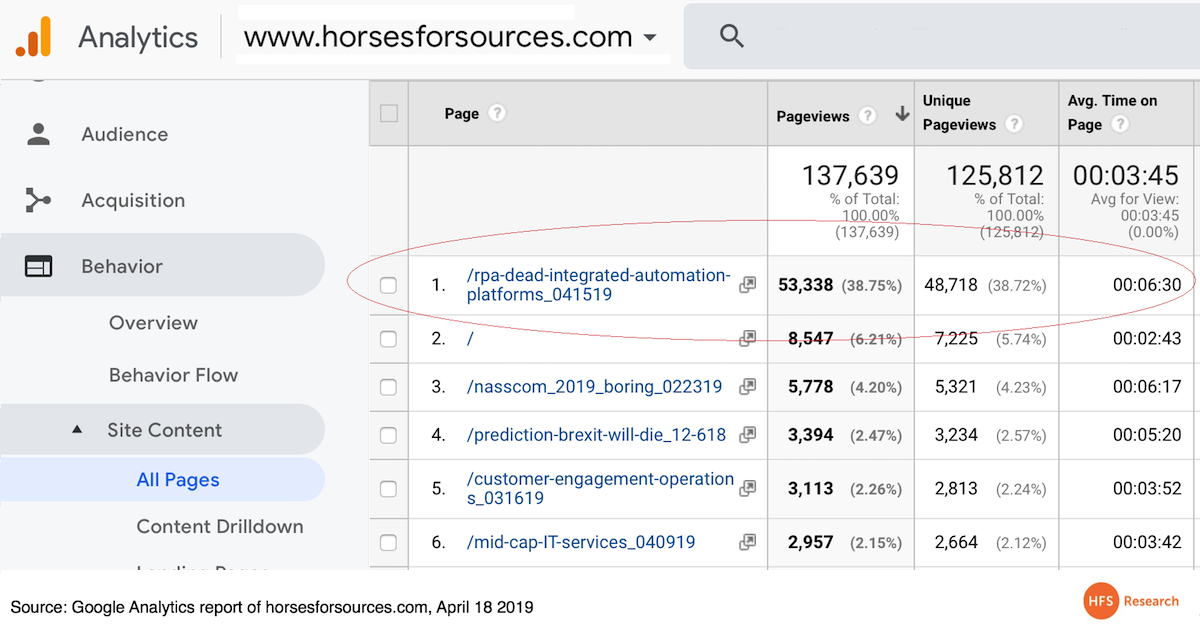This screenshot has width=1200, height=626.
Task: Click the 00:03:45 average time total
Action: (1126, 176)
